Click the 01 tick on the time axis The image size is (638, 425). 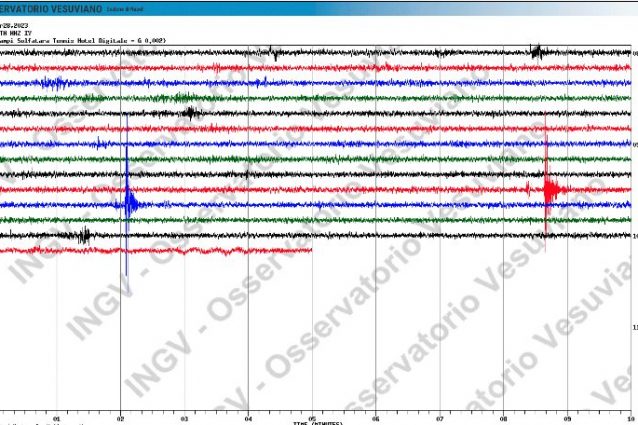coord(56,418)
